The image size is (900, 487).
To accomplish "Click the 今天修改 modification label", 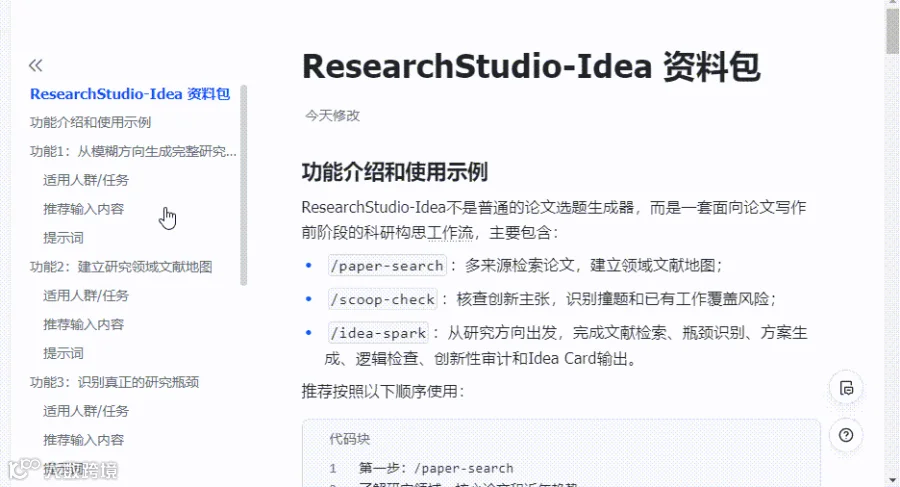I will [332, 115].
